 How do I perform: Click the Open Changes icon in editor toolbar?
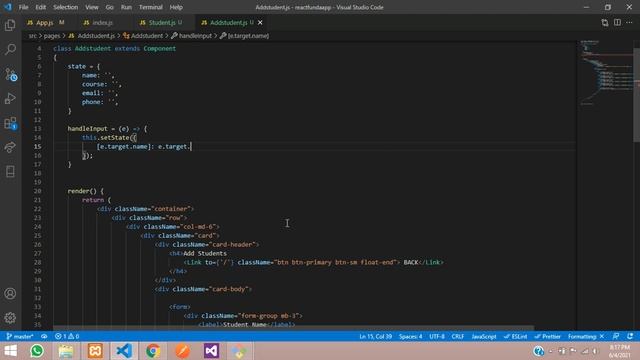pos(604,22)
